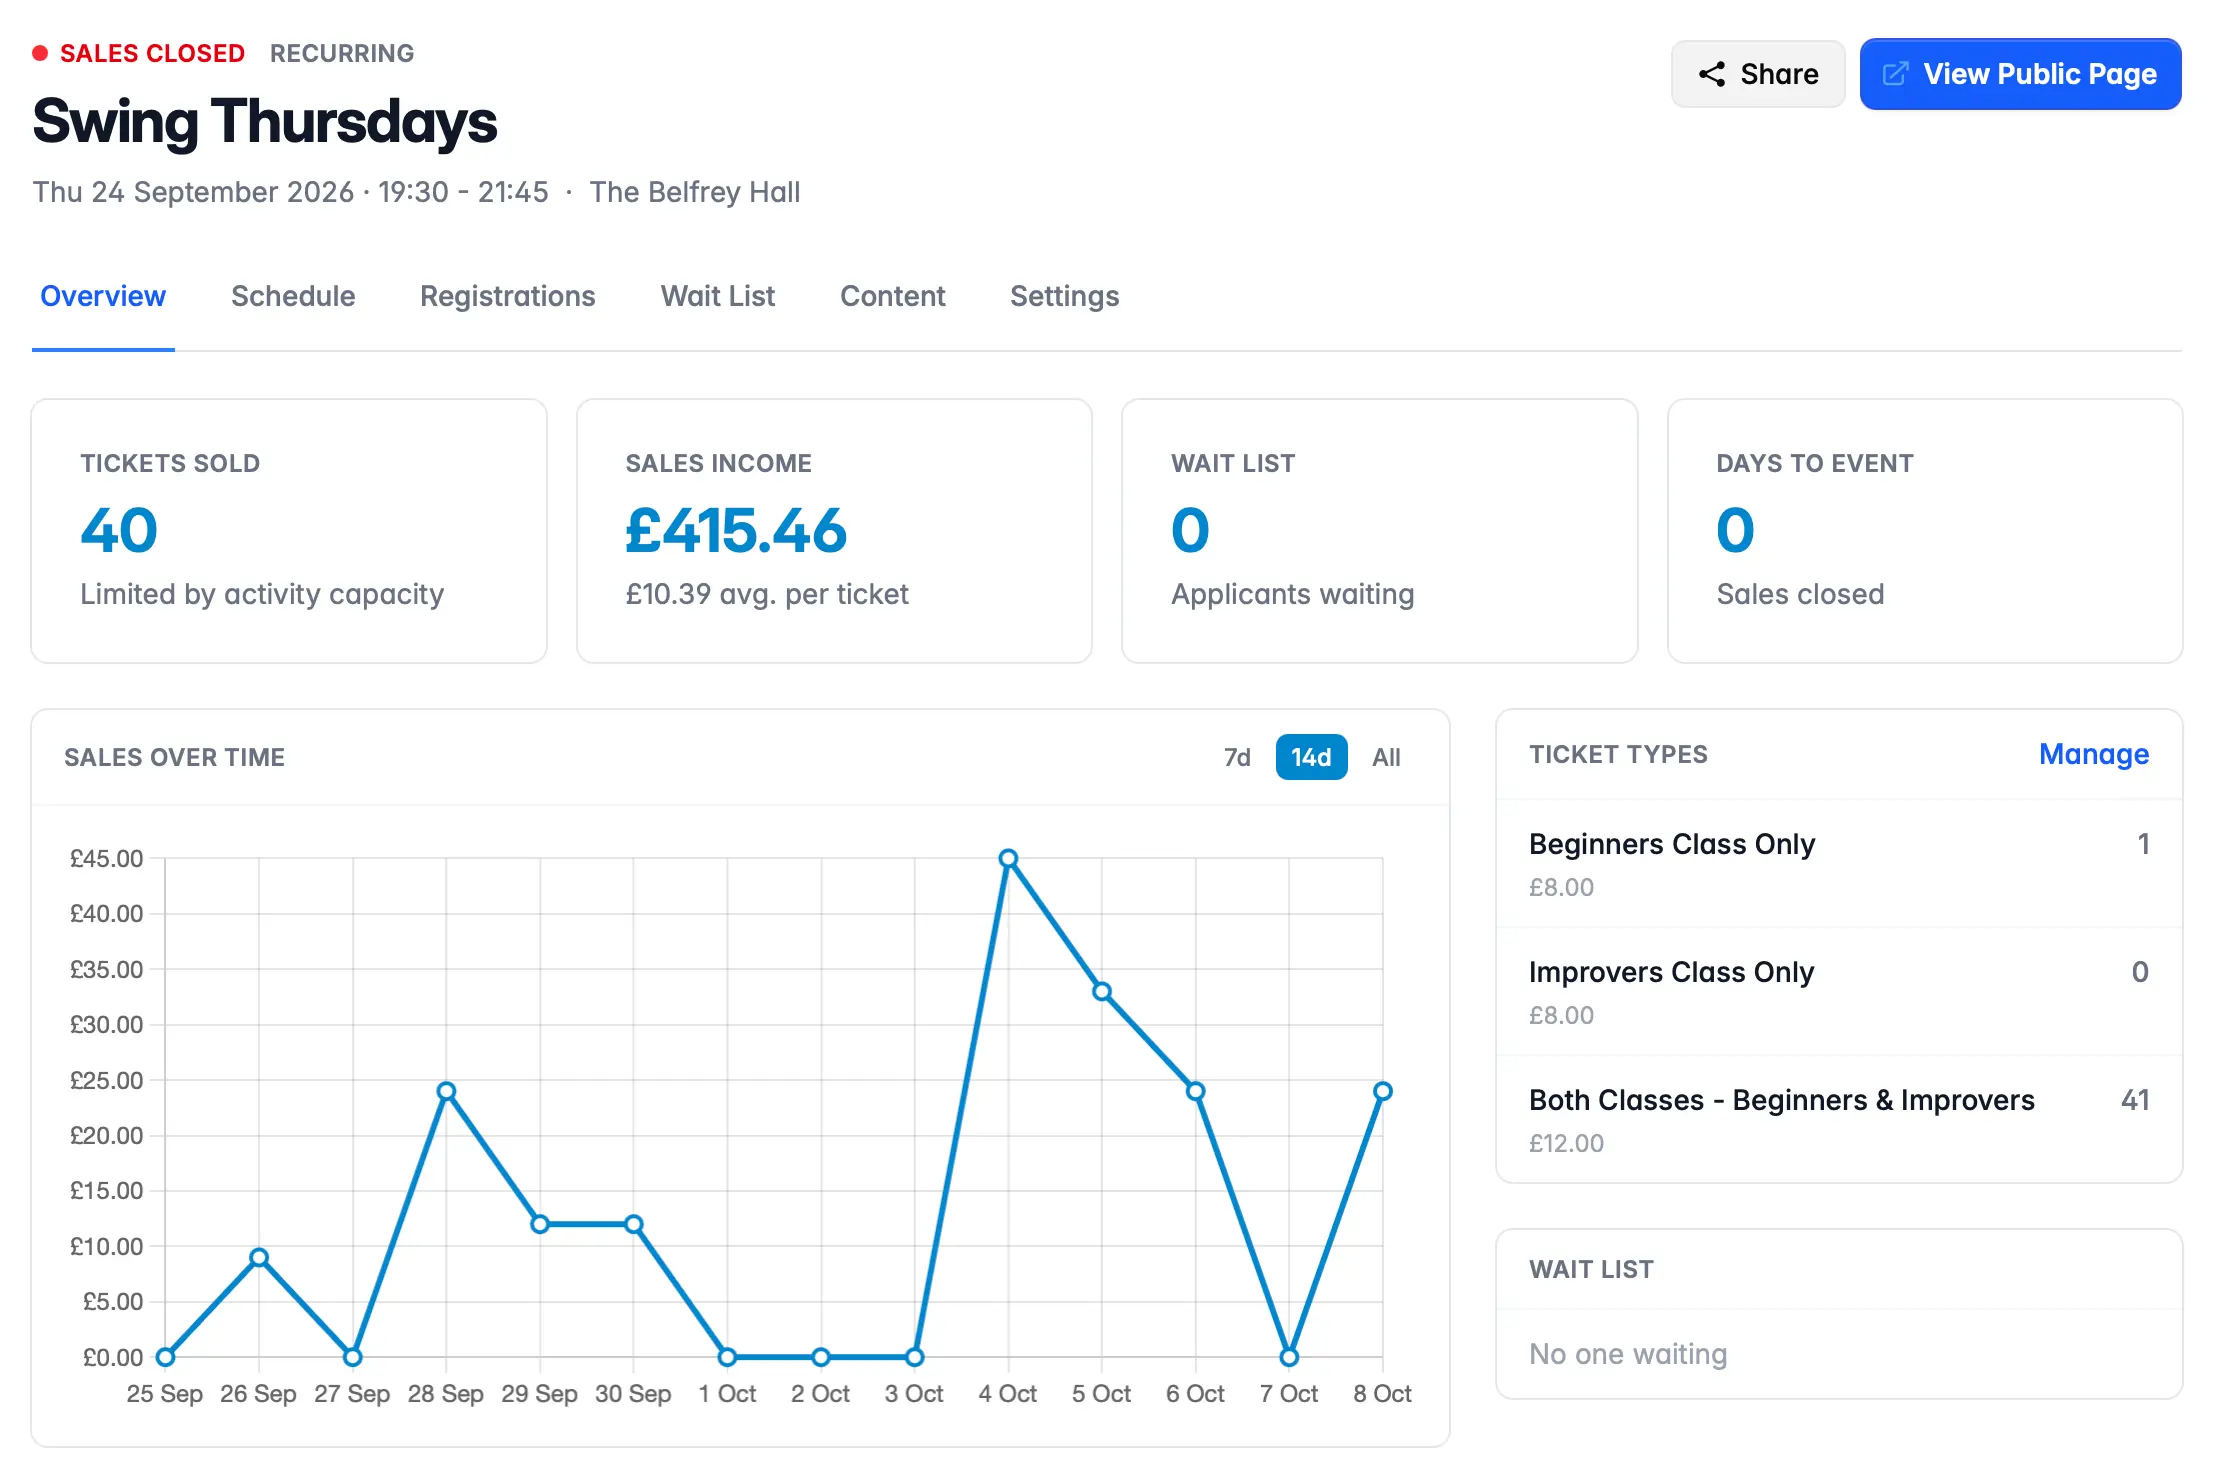Select the Beginners Class Only ticket row
Viewport: 2230px width, 1470px height.
coord(1838,864)
